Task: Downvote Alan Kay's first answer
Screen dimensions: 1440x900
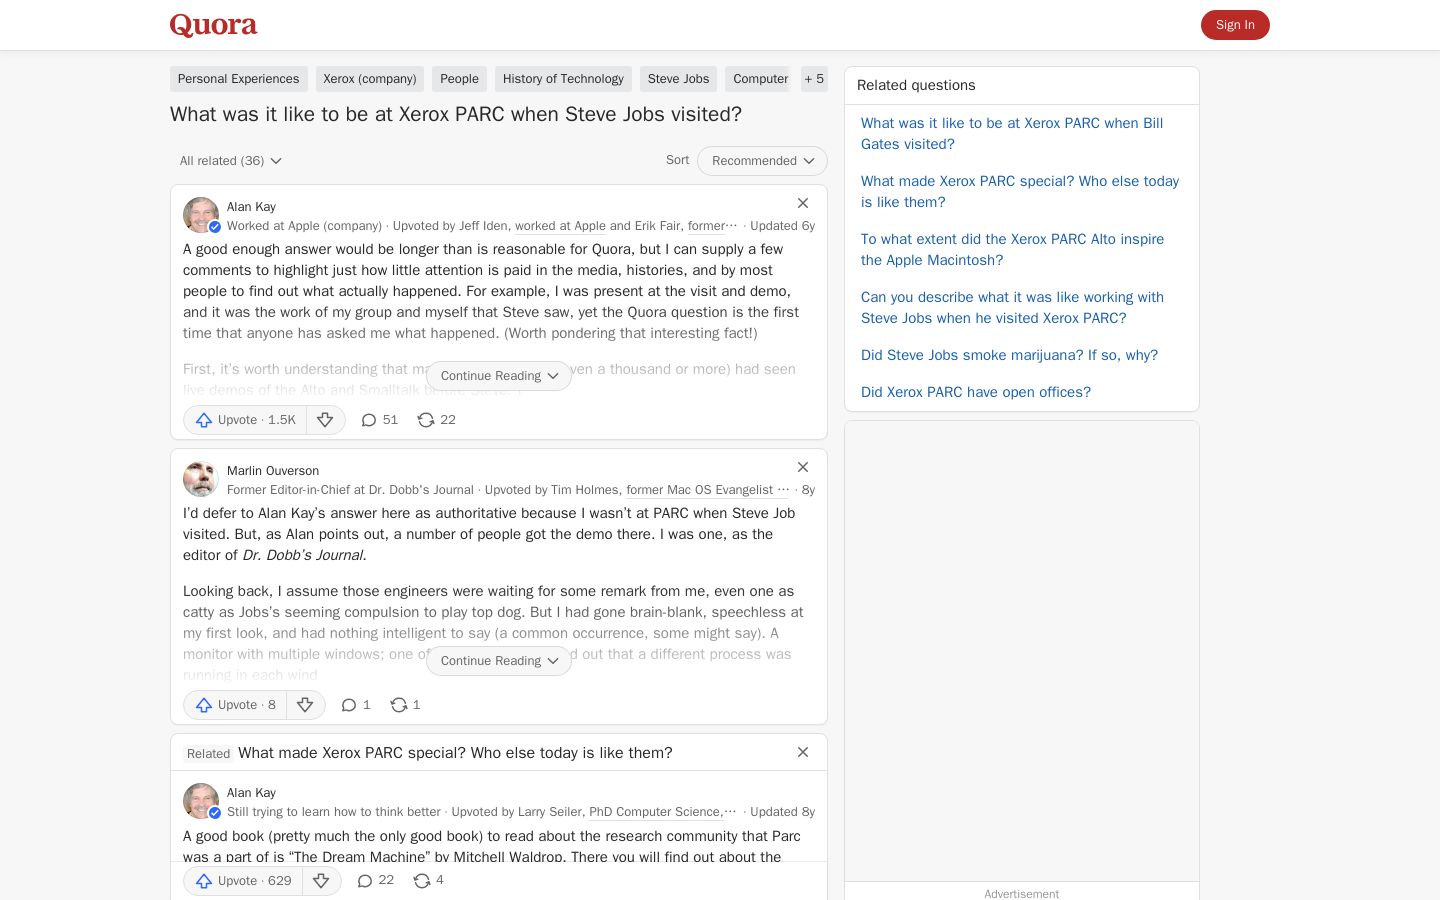Action: point(325,420)
